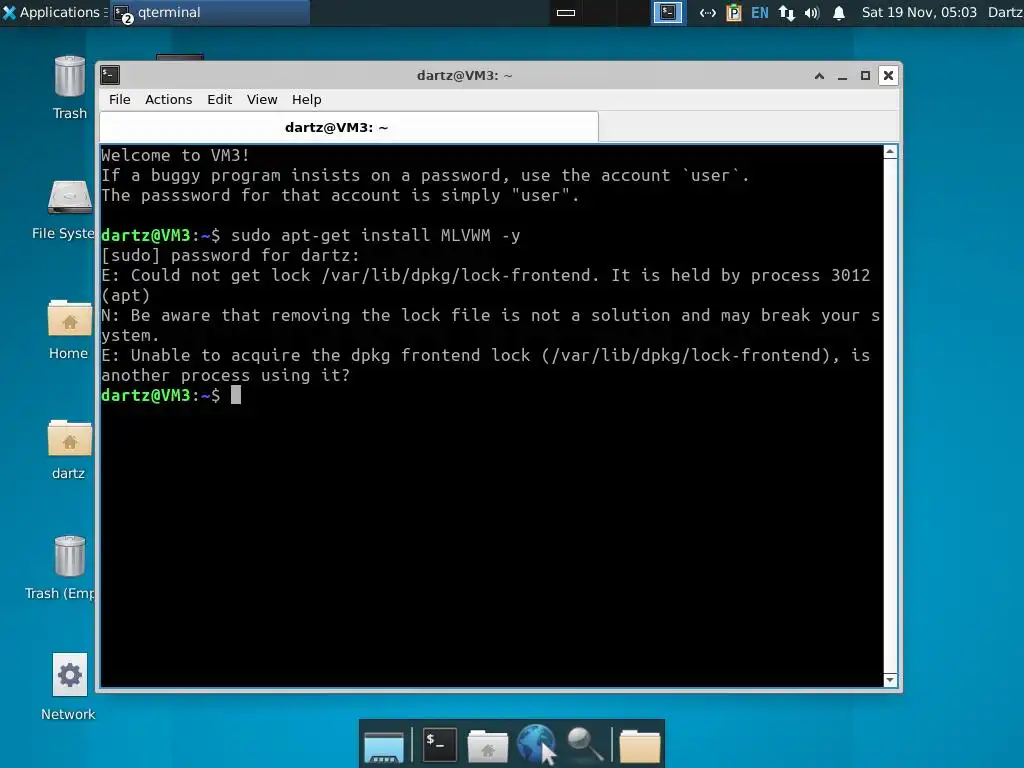This screenshot has height=768, width=1024.
Task: Shade the window with the up-arrow button
Action: (819, 76)
